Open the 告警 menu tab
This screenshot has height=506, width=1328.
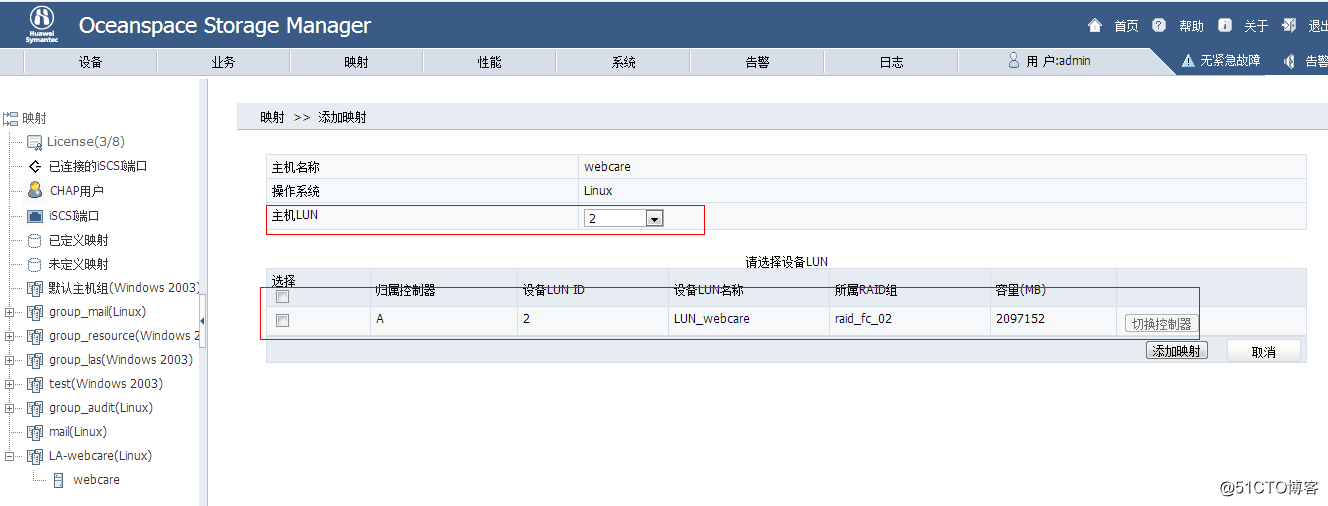(757, 62)
